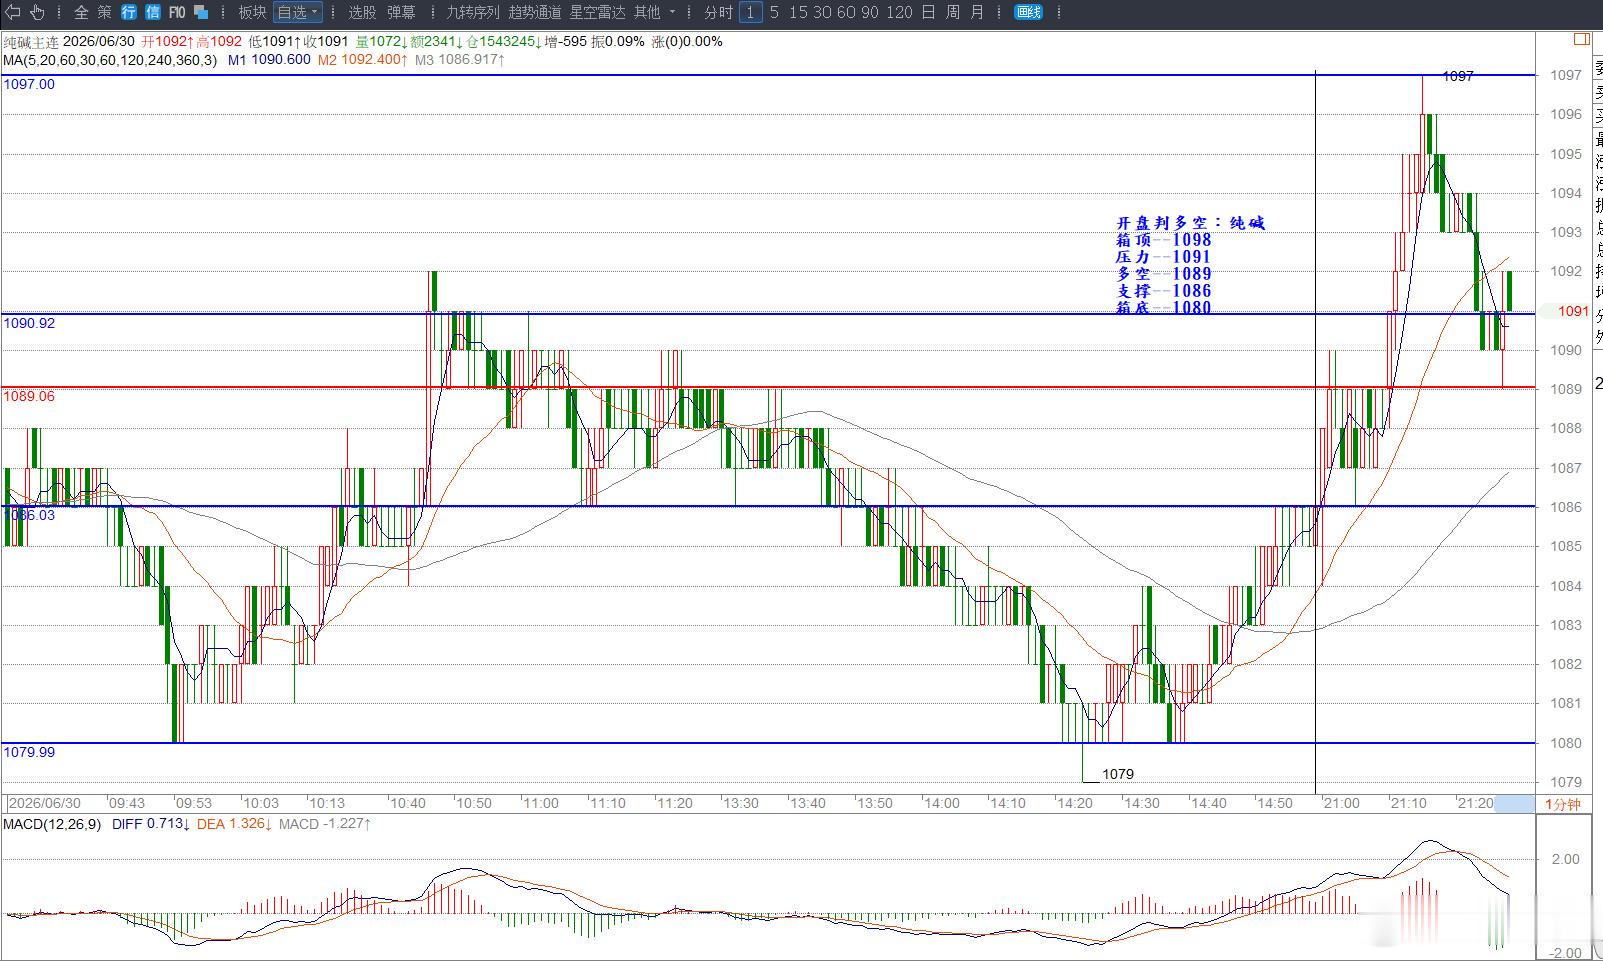Expand the 自选 watchlist dropdown

pyautogui.click(x=297, y=12)
